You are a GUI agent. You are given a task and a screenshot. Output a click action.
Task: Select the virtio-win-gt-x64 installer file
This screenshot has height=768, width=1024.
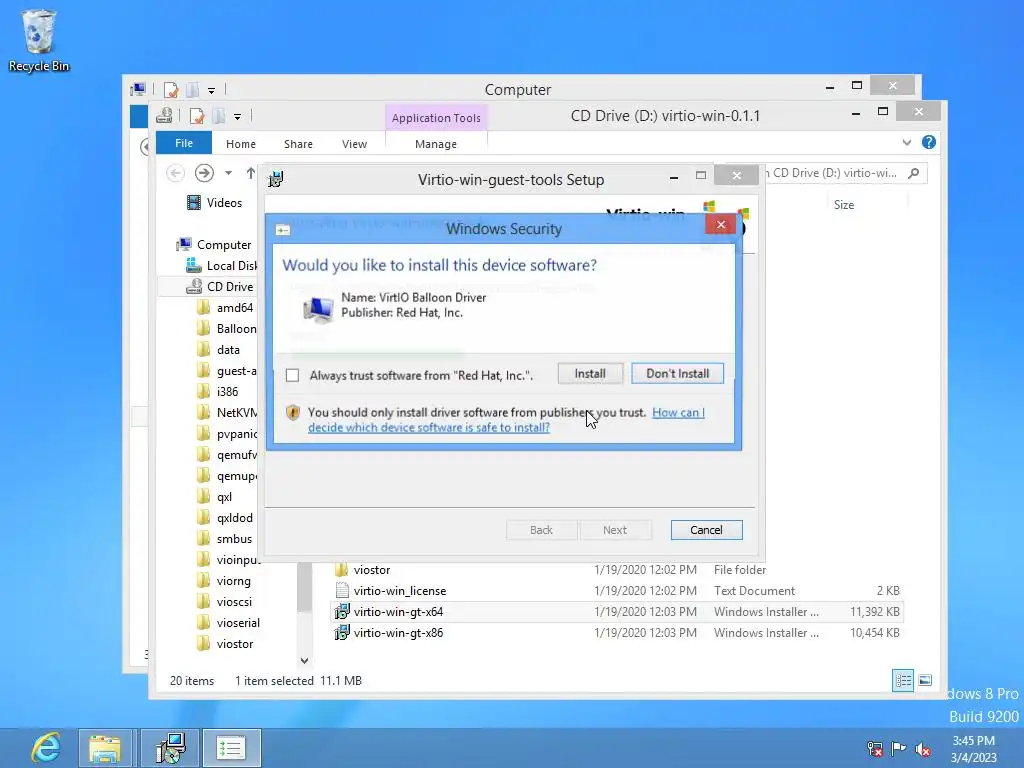[x=617, y=612]
